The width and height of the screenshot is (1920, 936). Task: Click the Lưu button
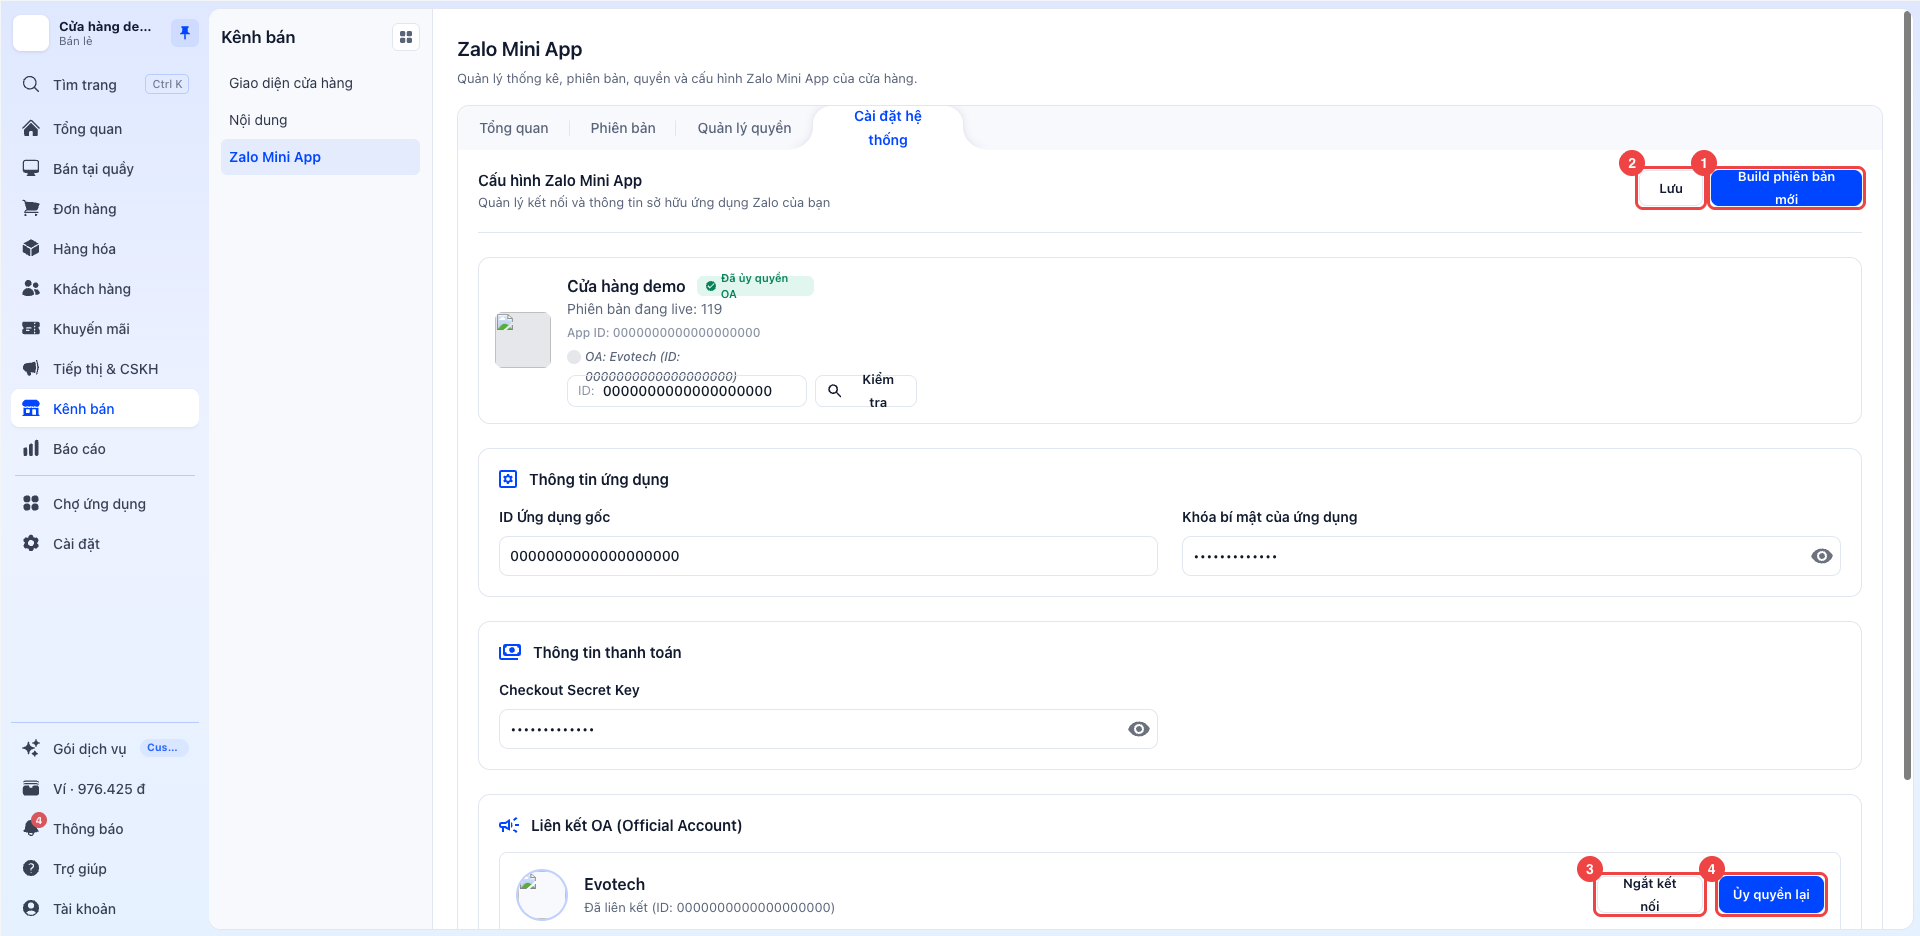[1671, 188]
